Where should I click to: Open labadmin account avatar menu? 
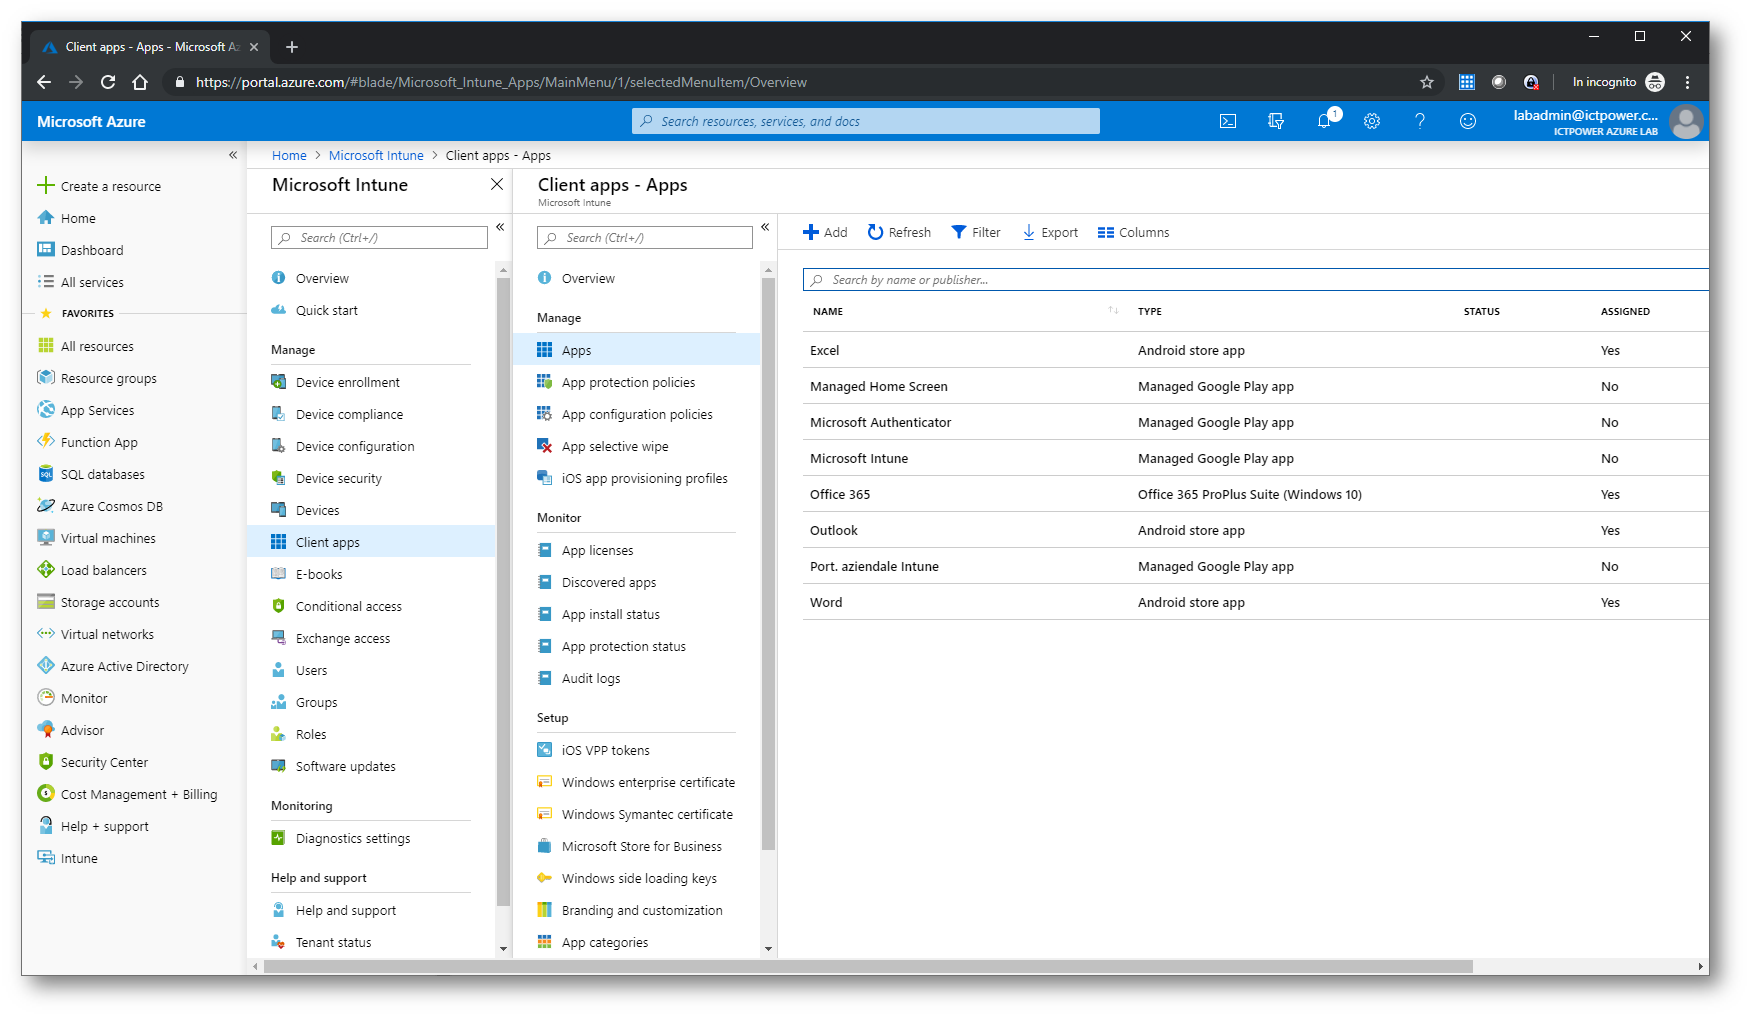[1687, 122]
